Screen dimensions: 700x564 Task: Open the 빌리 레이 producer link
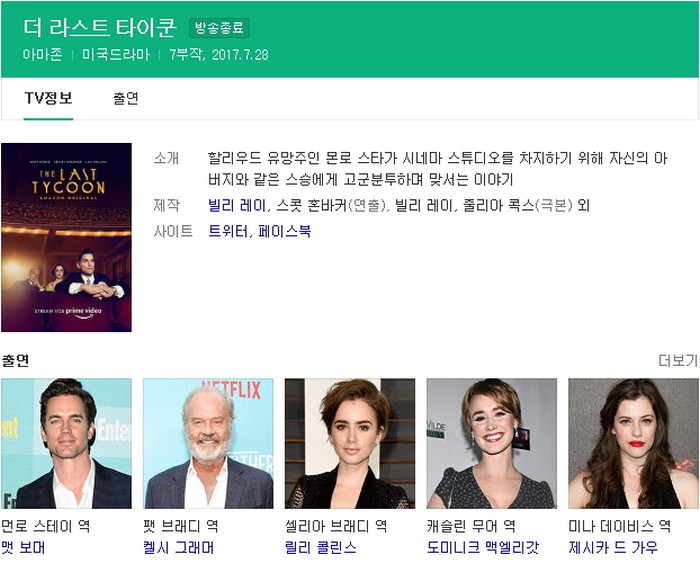[237, 205]
